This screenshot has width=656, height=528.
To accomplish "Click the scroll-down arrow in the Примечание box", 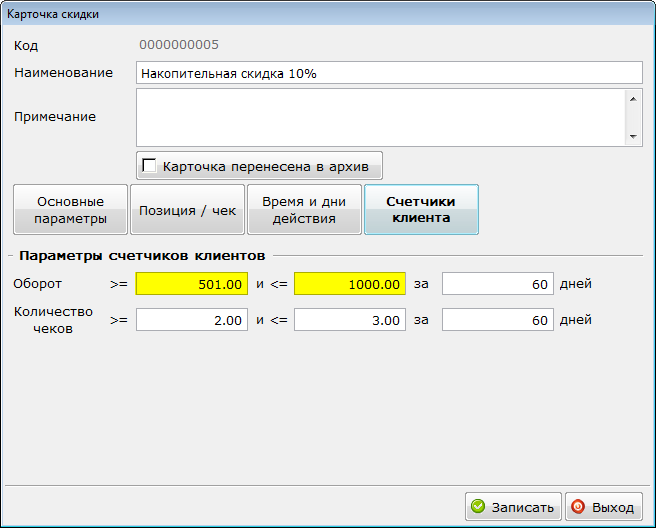I will pyautogui.click(x=633, y=136).
